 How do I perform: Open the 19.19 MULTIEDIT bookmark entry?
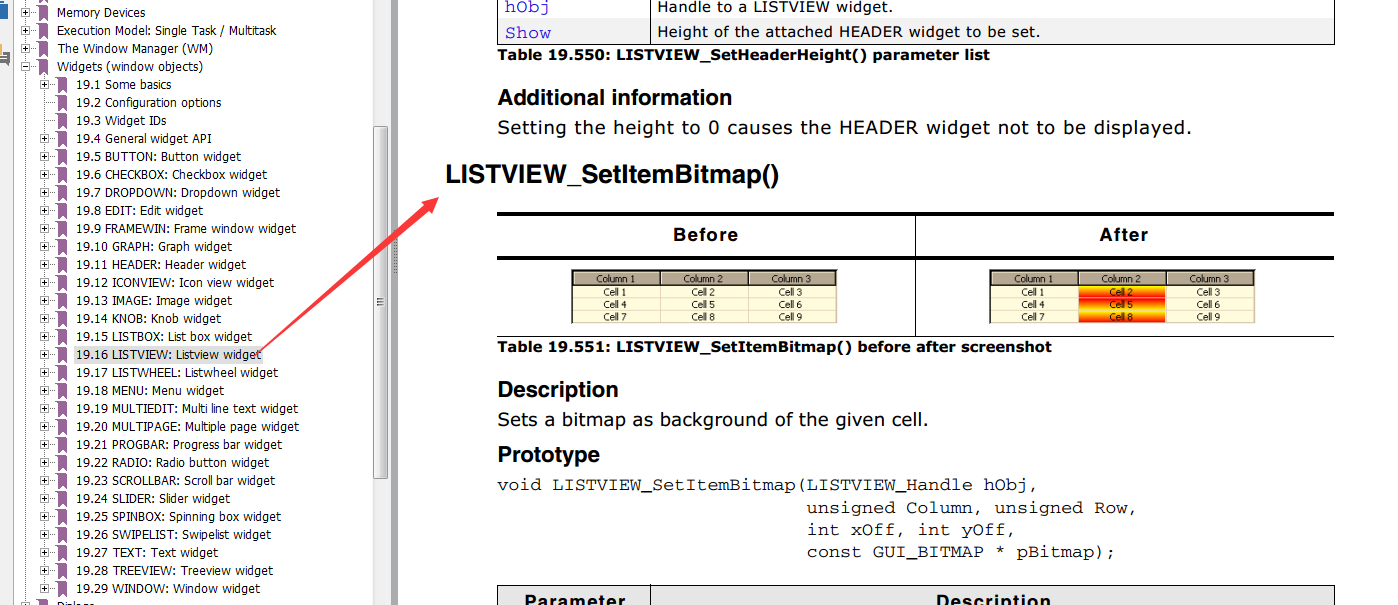tap(187, 409)
